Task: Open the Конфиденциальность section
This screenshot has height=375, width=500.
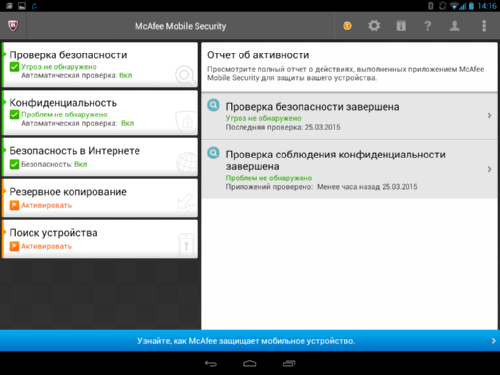Action: click(x=100, y=113)
